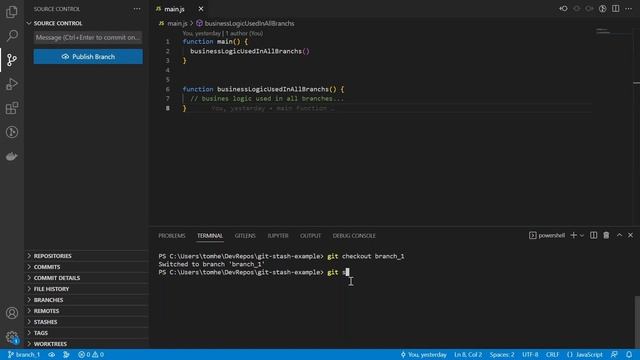Screen dimensions: 640x360
Task: Click the Ln 8, Col 2 status item
Action: pyautogui.click(x=468, y=355)
